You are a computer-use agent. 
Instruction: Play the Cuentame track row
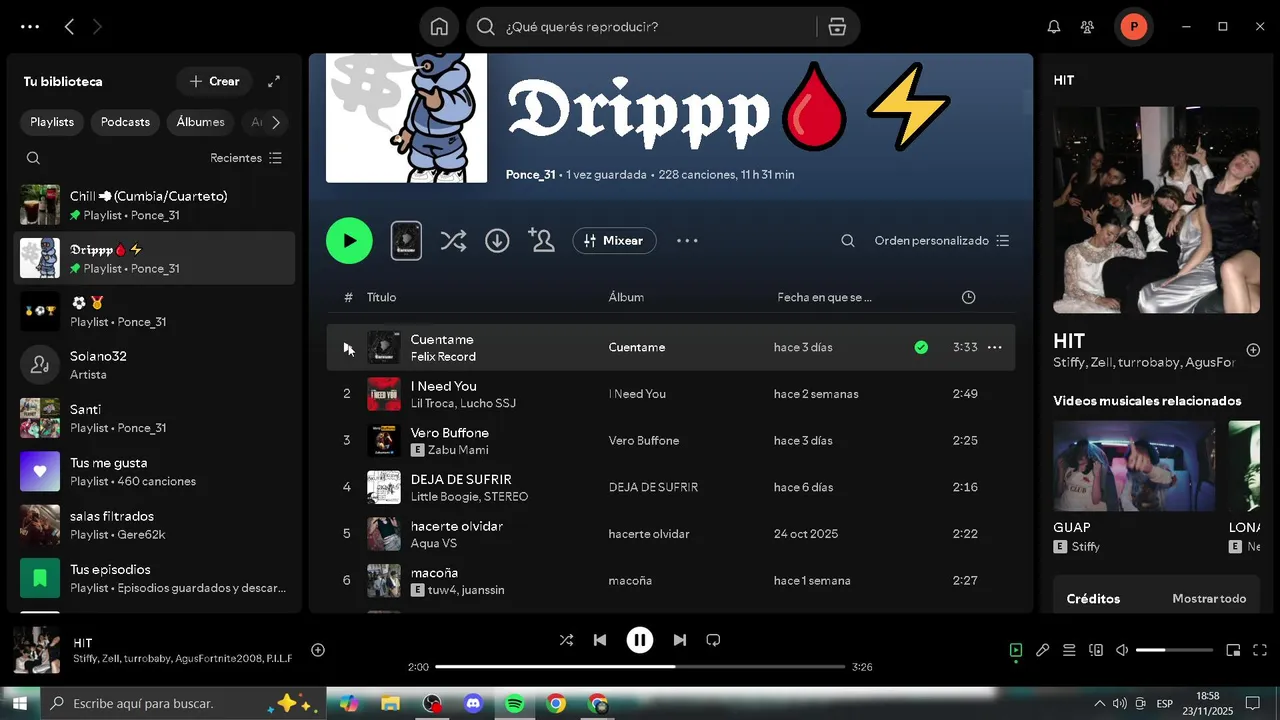click(x=347, y=347)
